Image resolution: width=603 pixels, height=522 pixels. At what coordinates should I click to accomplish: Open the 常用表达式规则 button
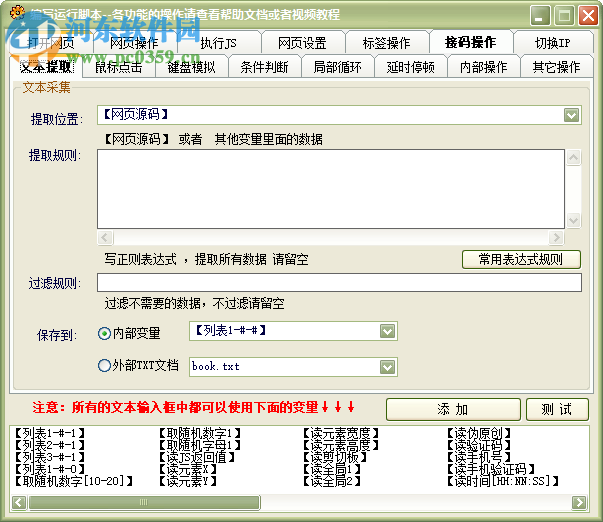[x=521, y=259]
